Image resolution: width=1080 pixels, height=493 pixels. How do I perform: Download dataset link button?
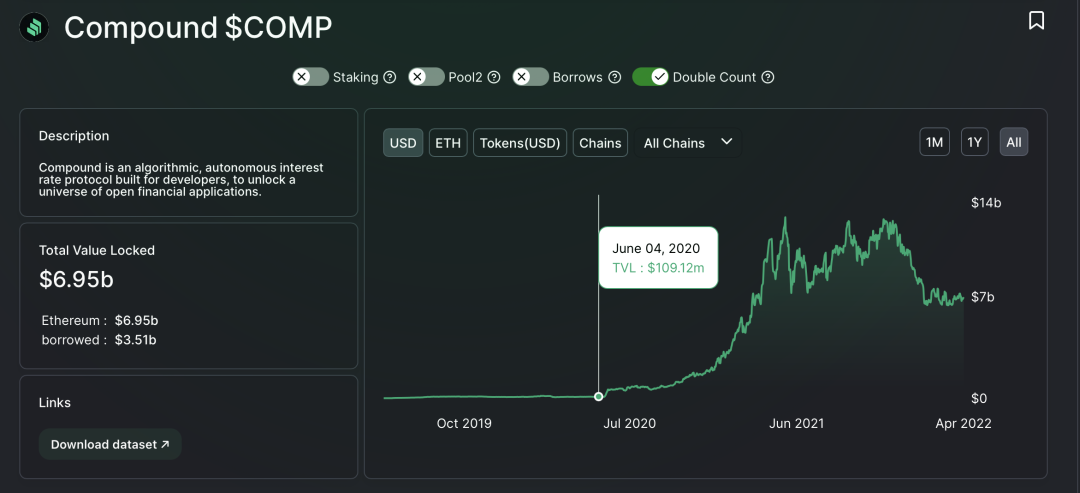point(110,444)
